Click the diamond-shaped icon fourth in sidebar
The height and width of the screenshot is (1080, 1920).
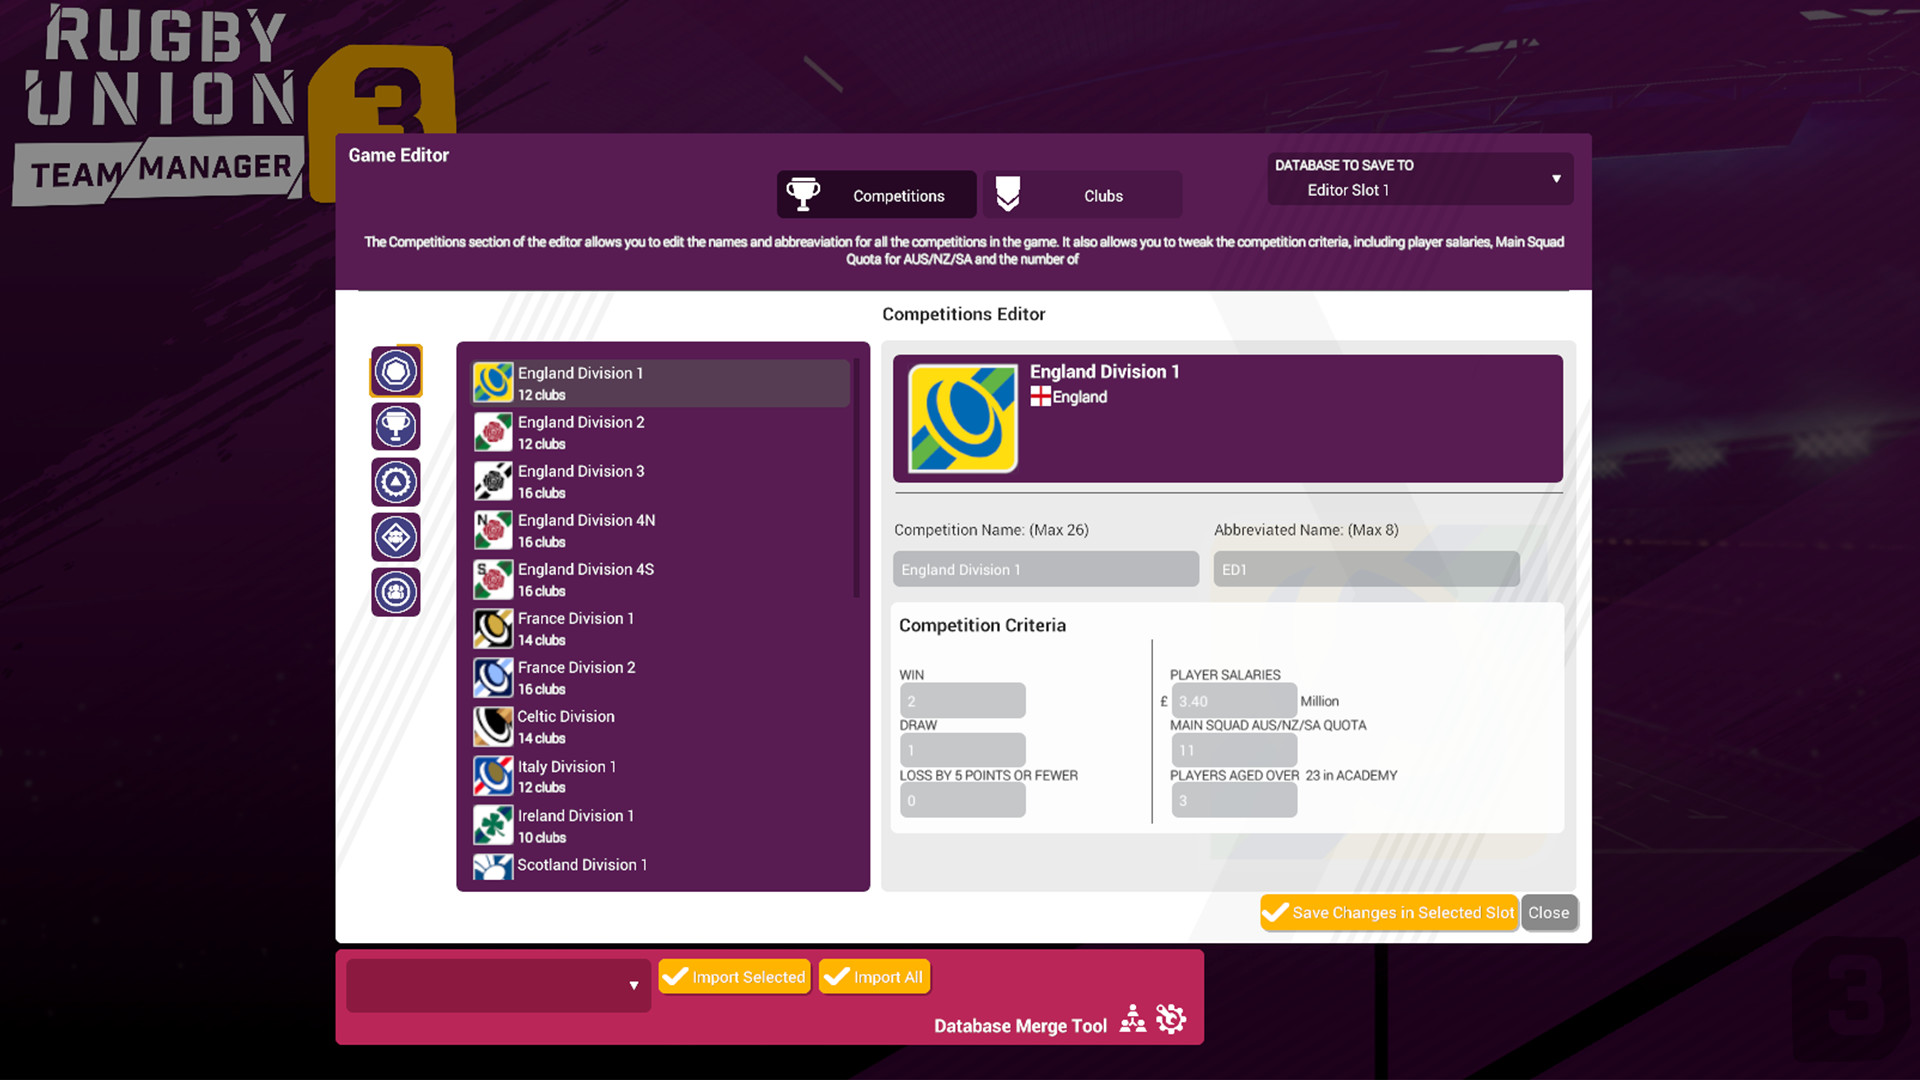click(x=394, y=535)
